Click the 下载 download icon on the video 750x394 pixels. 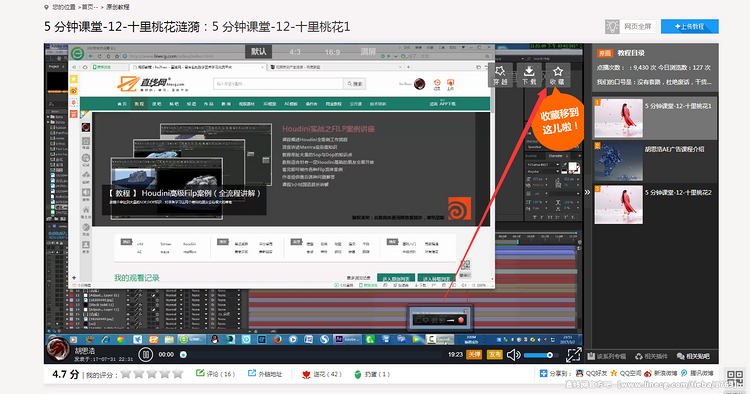[x=529, y=75]
